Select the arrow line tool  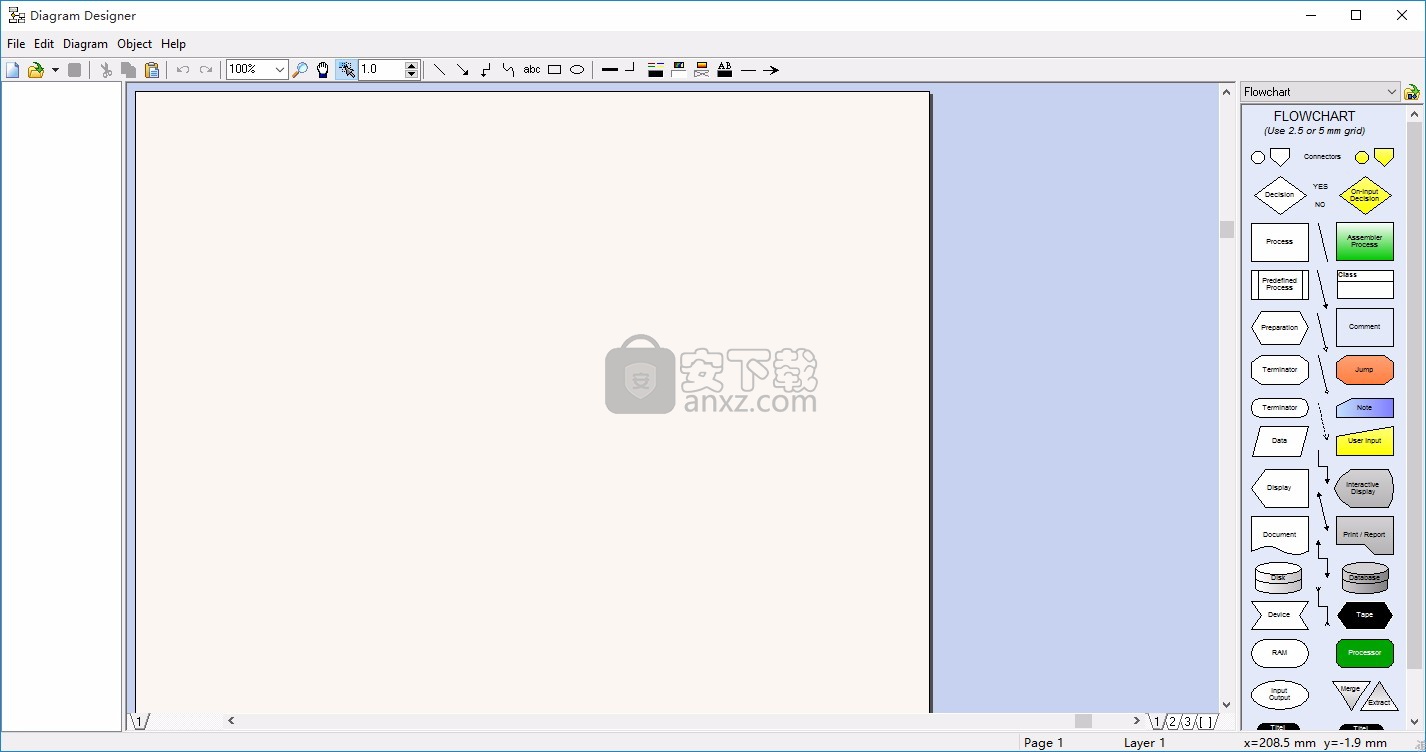(x=462, y=70)
